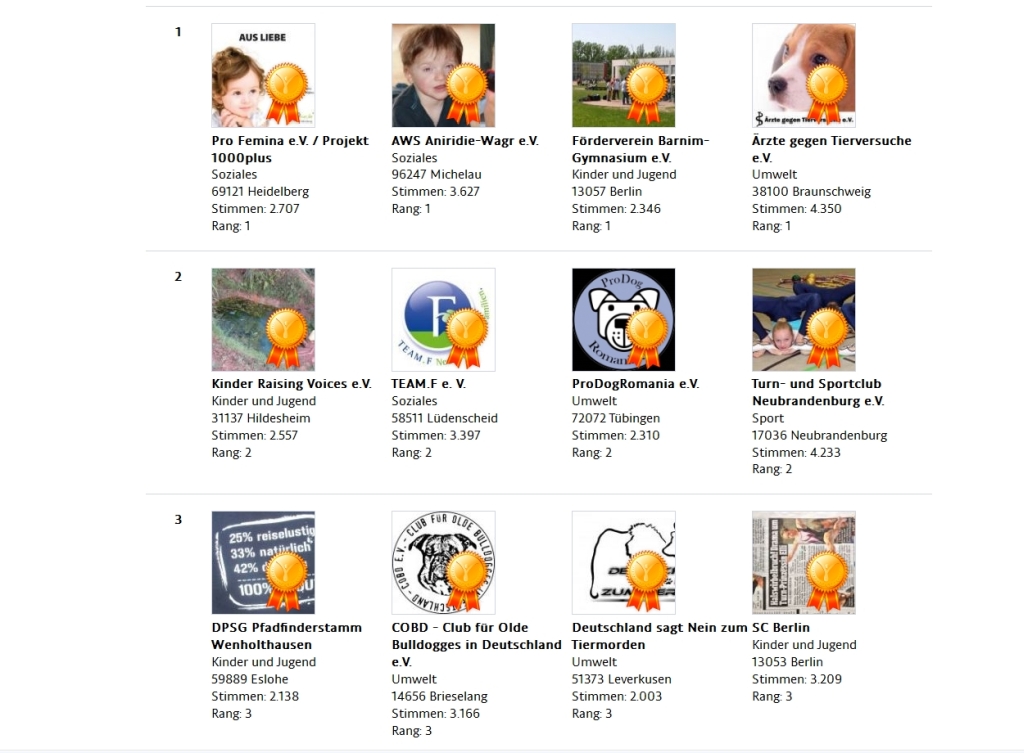Viewport: 1024px width, 753px height.
Task: Open the Deutschland sagt Nein logo image
Action: tap(624, 562)
